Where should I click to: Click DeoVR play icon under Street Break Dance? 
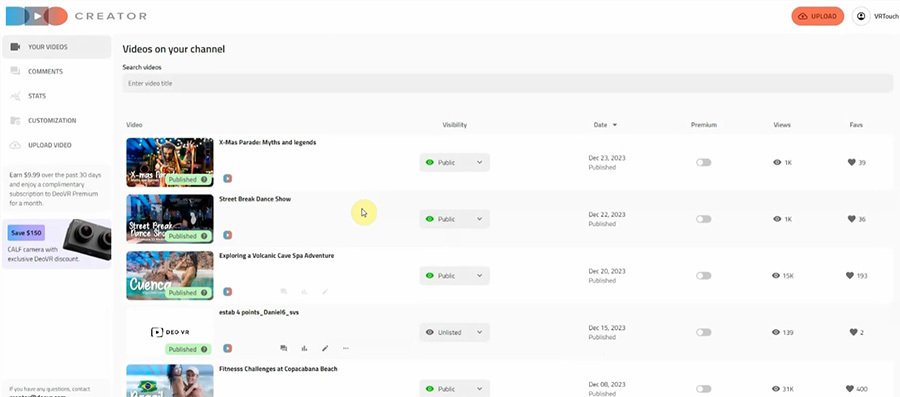point(228,235)
